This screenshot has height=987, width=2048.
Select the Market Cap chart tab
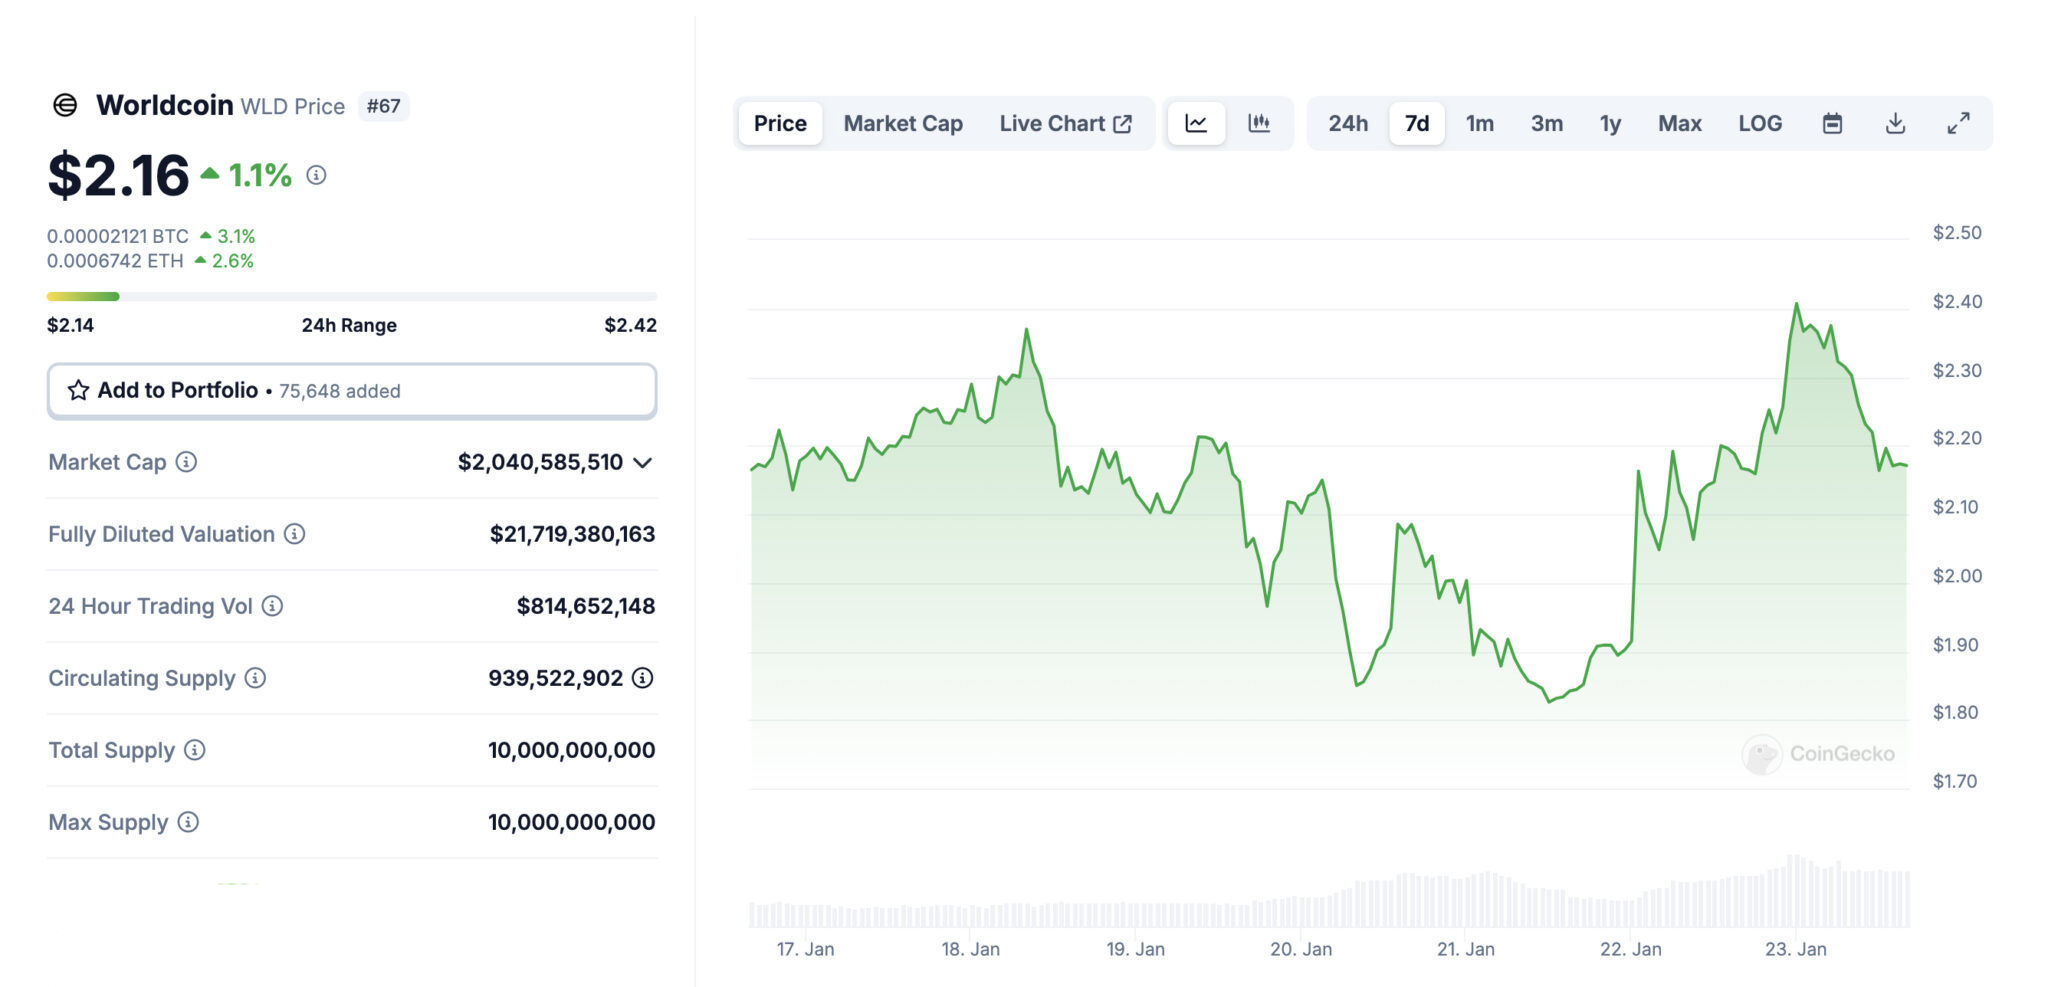click(903, 124)
